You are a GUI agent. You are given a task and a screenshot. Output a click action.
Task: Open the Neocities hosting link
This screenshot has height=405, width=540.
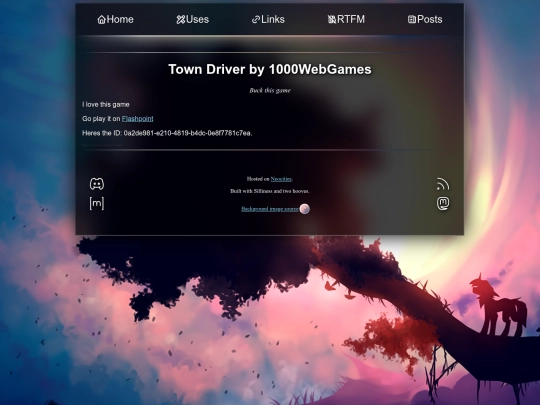(x=281, y=179)
